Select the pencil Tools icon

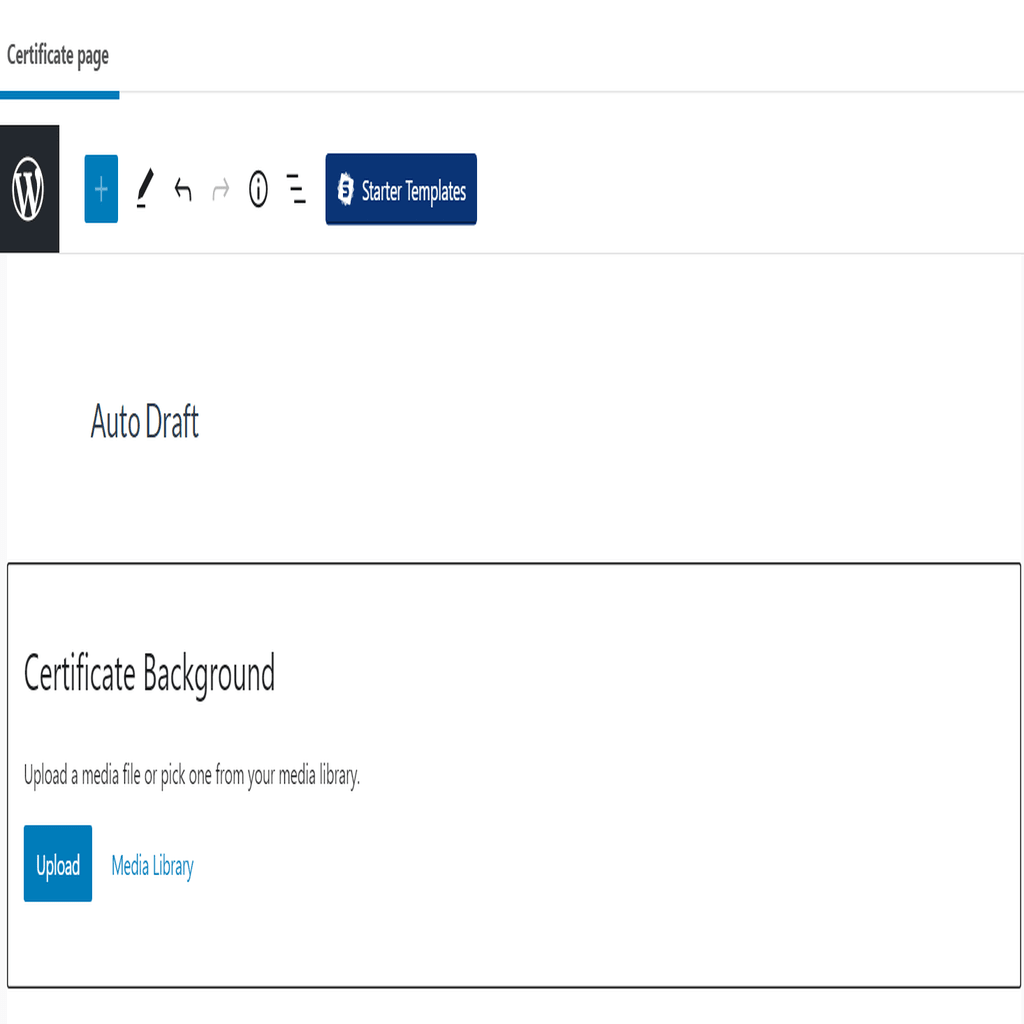pyautogui.click(x=145, y=189)
